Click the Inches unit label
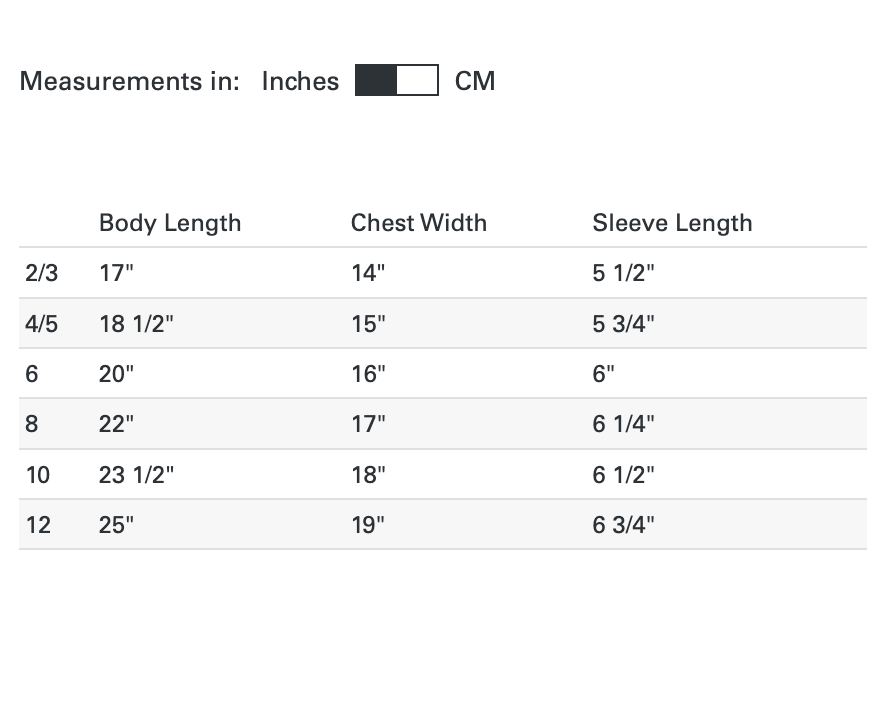Viewport: 896px width, 728px height. click(300, 81)
